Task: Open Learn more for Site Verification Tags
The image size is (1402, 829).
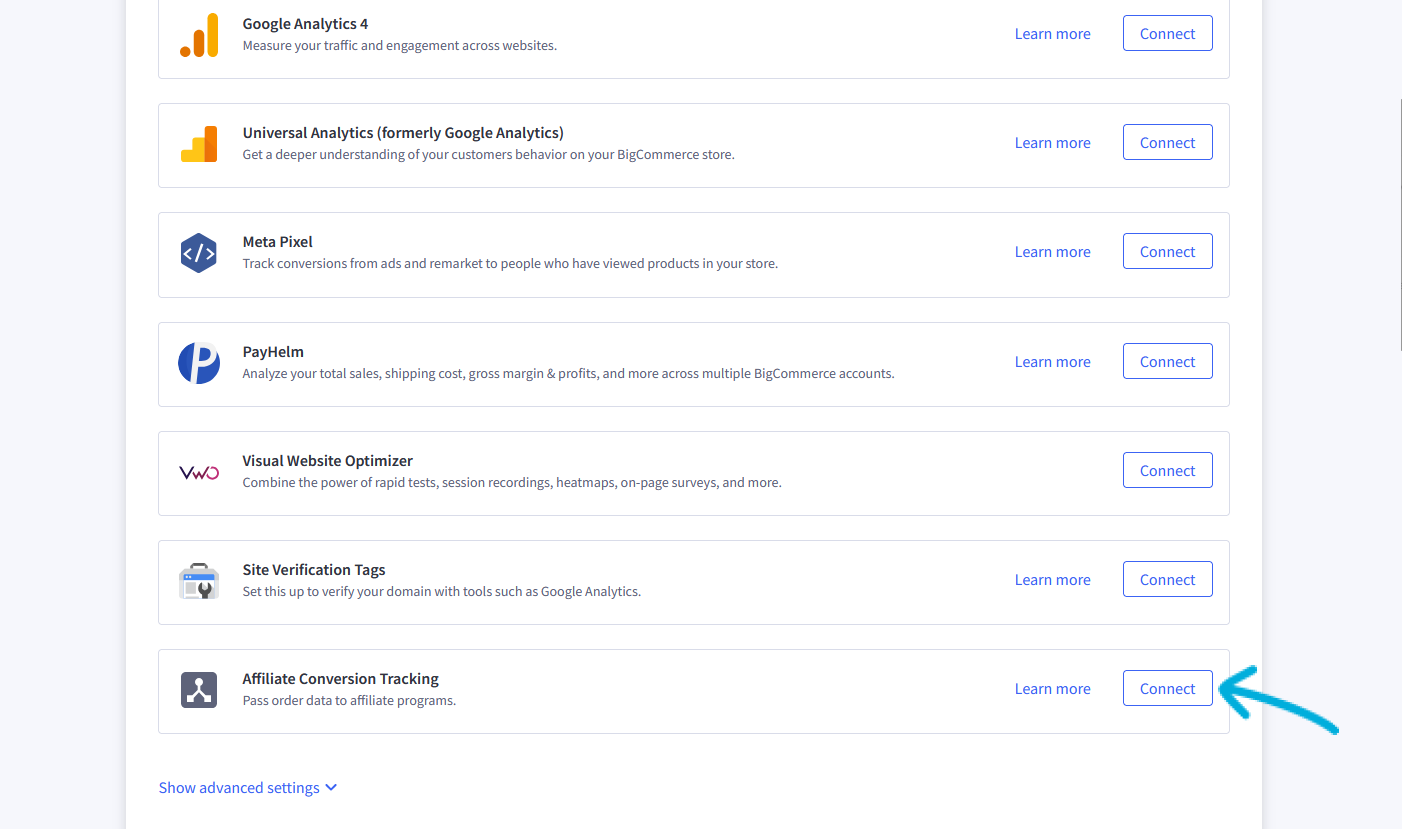Action: 1052,579
